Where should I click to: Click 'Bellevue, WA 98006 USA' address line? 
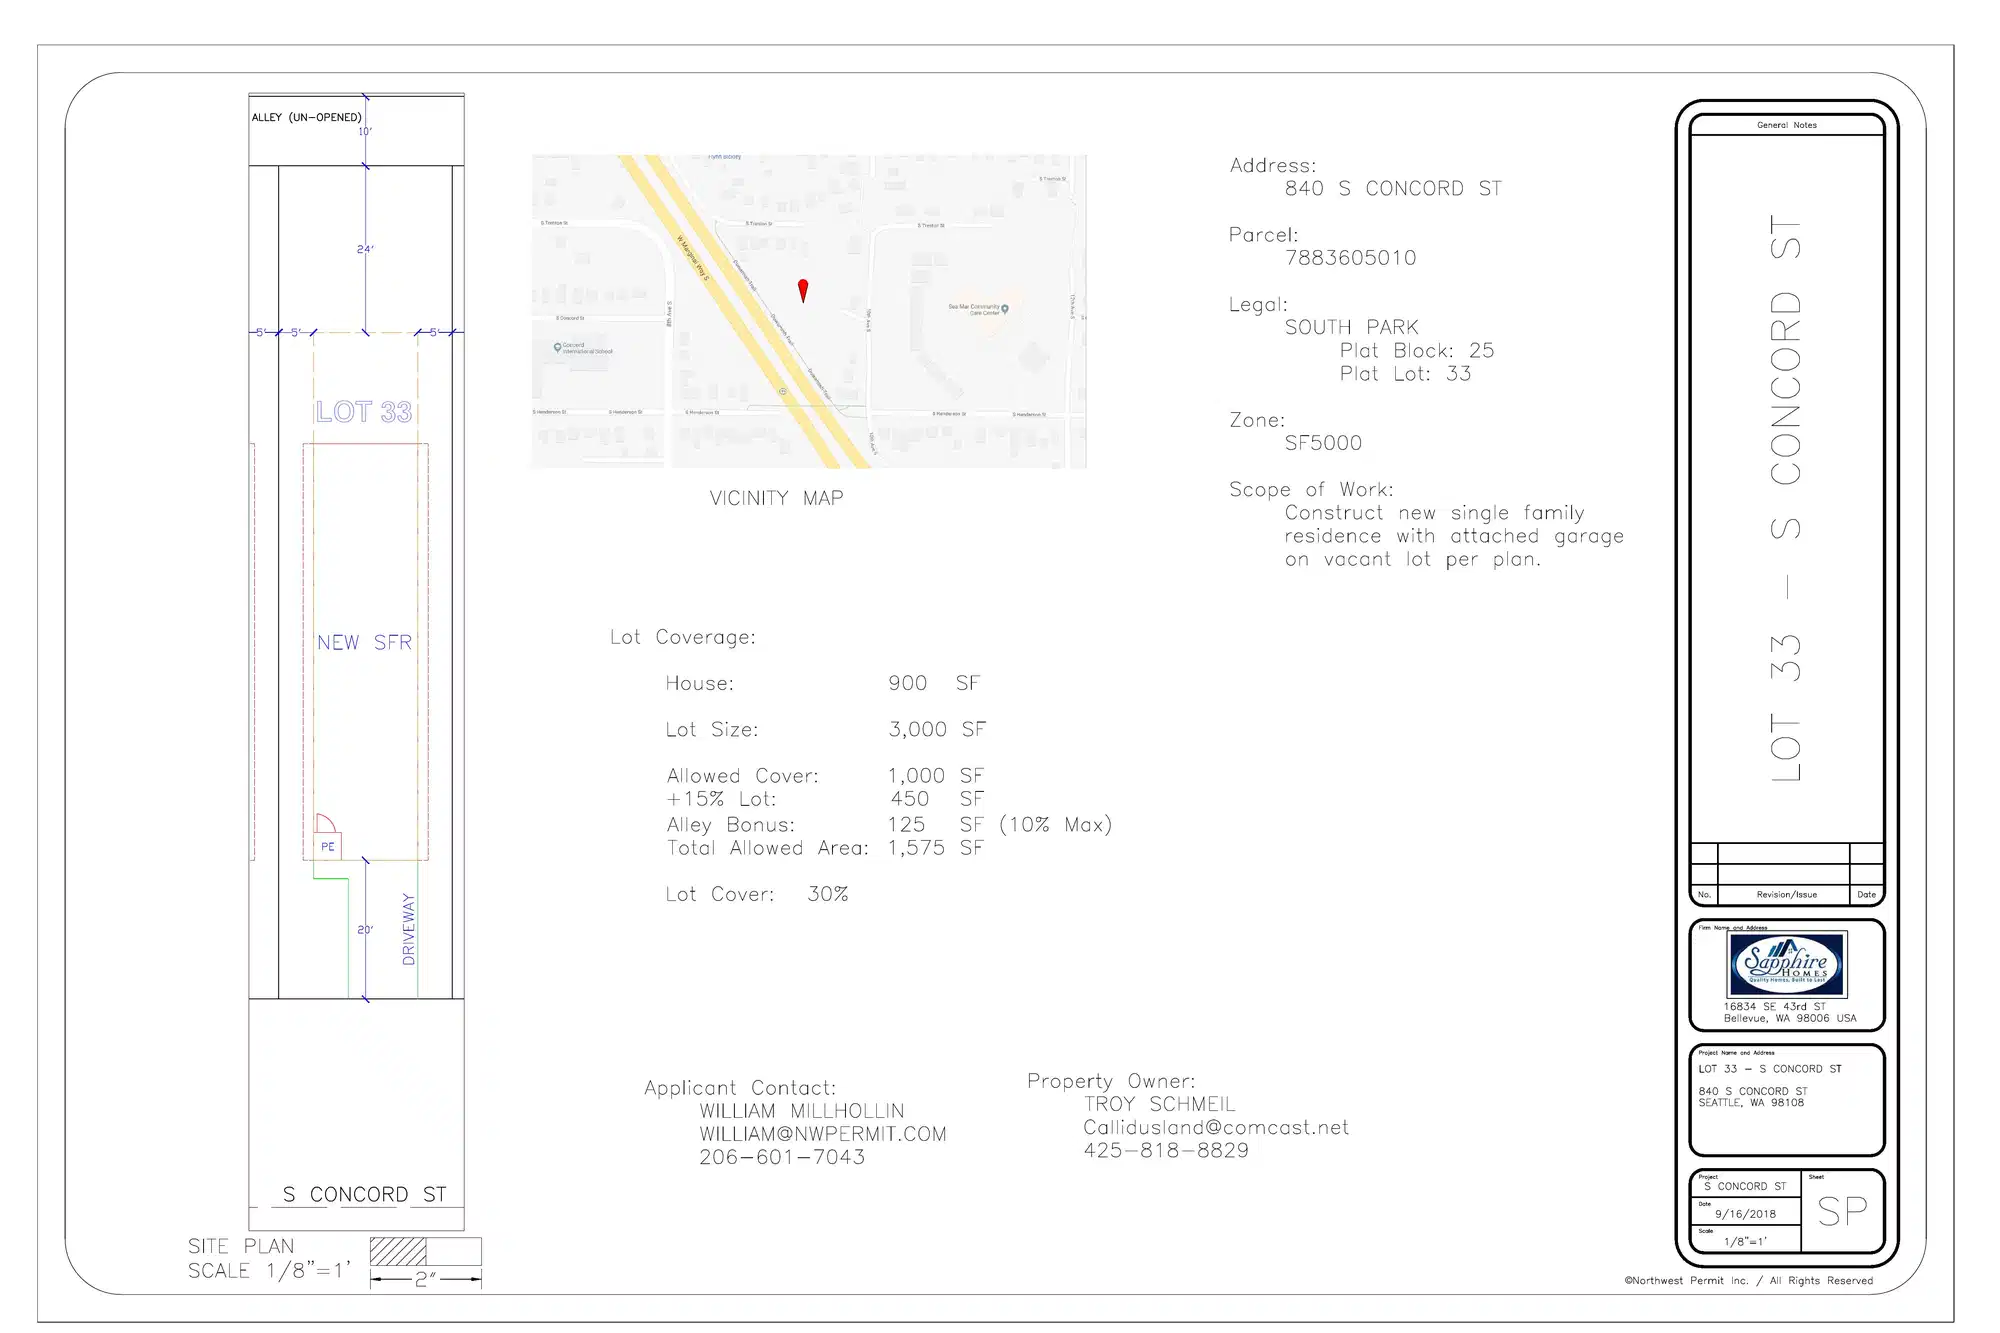(1790, 1018)
